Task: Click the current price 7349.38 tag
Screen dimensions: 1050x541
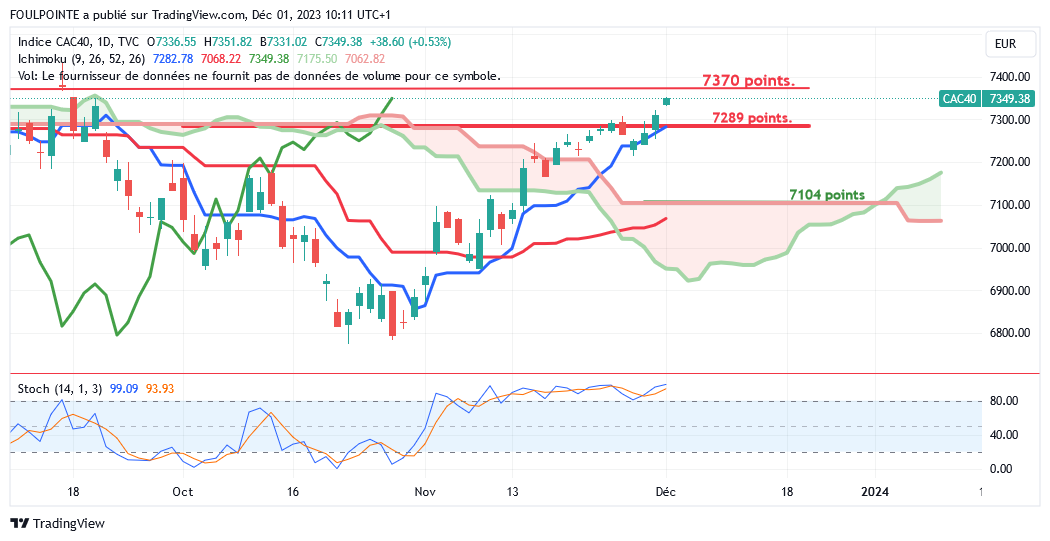Action: (x=1010, y=98)
